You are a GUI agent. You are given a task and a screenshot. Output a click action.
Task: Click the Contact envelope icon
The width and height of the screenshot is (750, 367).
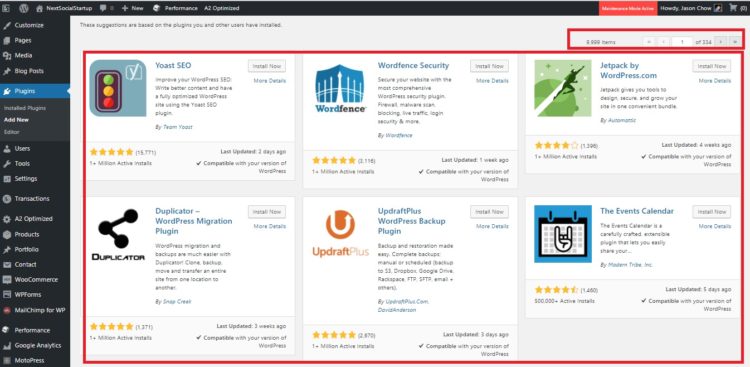(x=7, y=265)
